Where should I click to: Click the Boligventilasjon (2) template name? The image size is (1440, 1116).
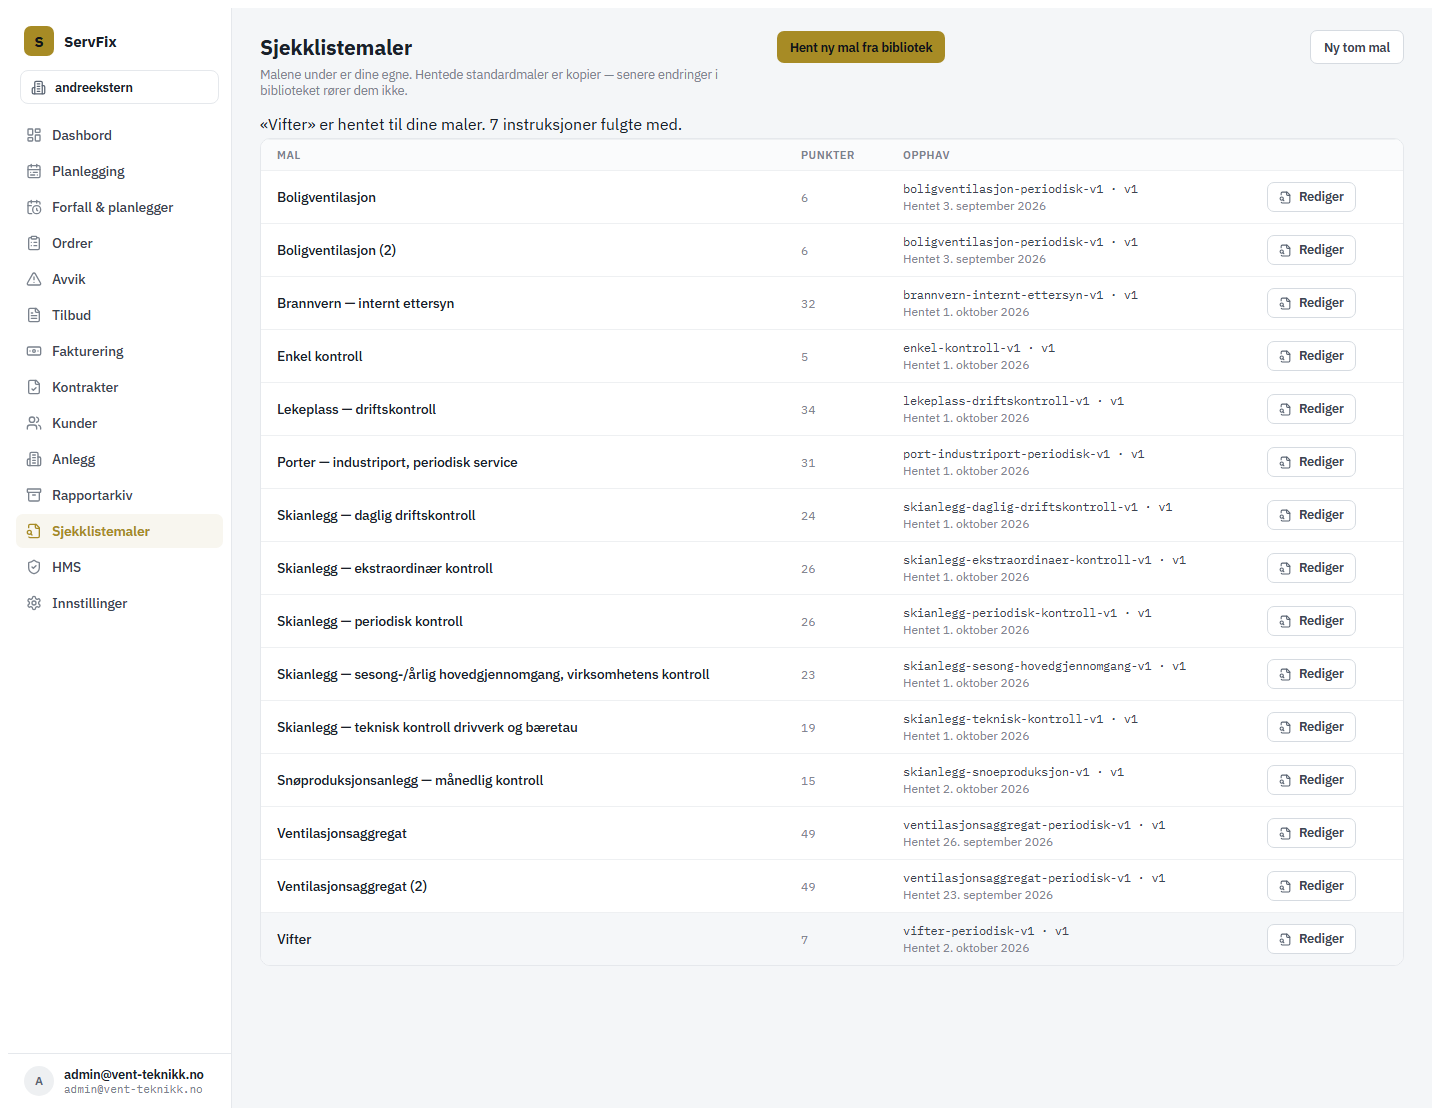336,250
